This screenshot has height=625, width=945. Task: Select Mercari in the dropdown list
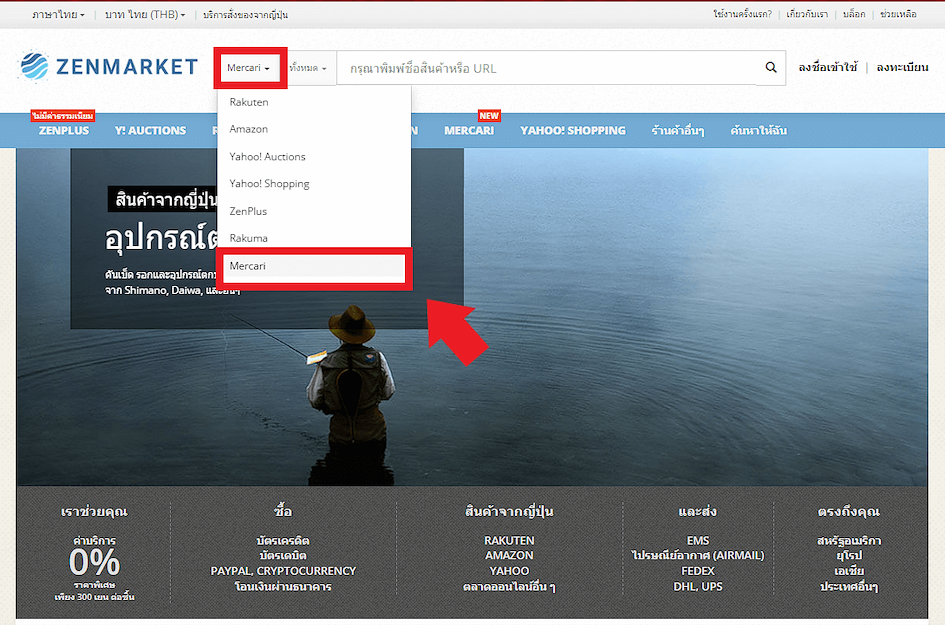point(314,266)
